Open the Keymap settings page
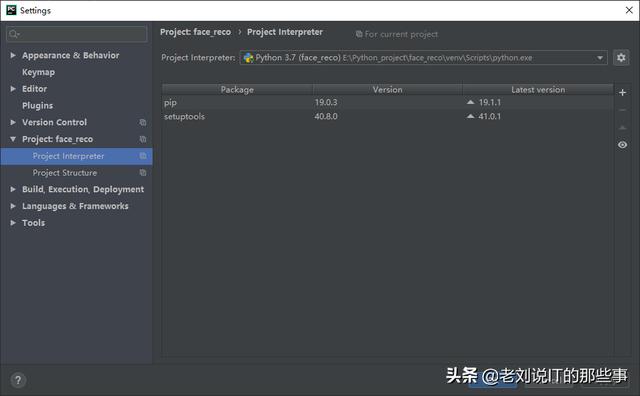This screenshot has width=640, height=396. coord(38,72)
